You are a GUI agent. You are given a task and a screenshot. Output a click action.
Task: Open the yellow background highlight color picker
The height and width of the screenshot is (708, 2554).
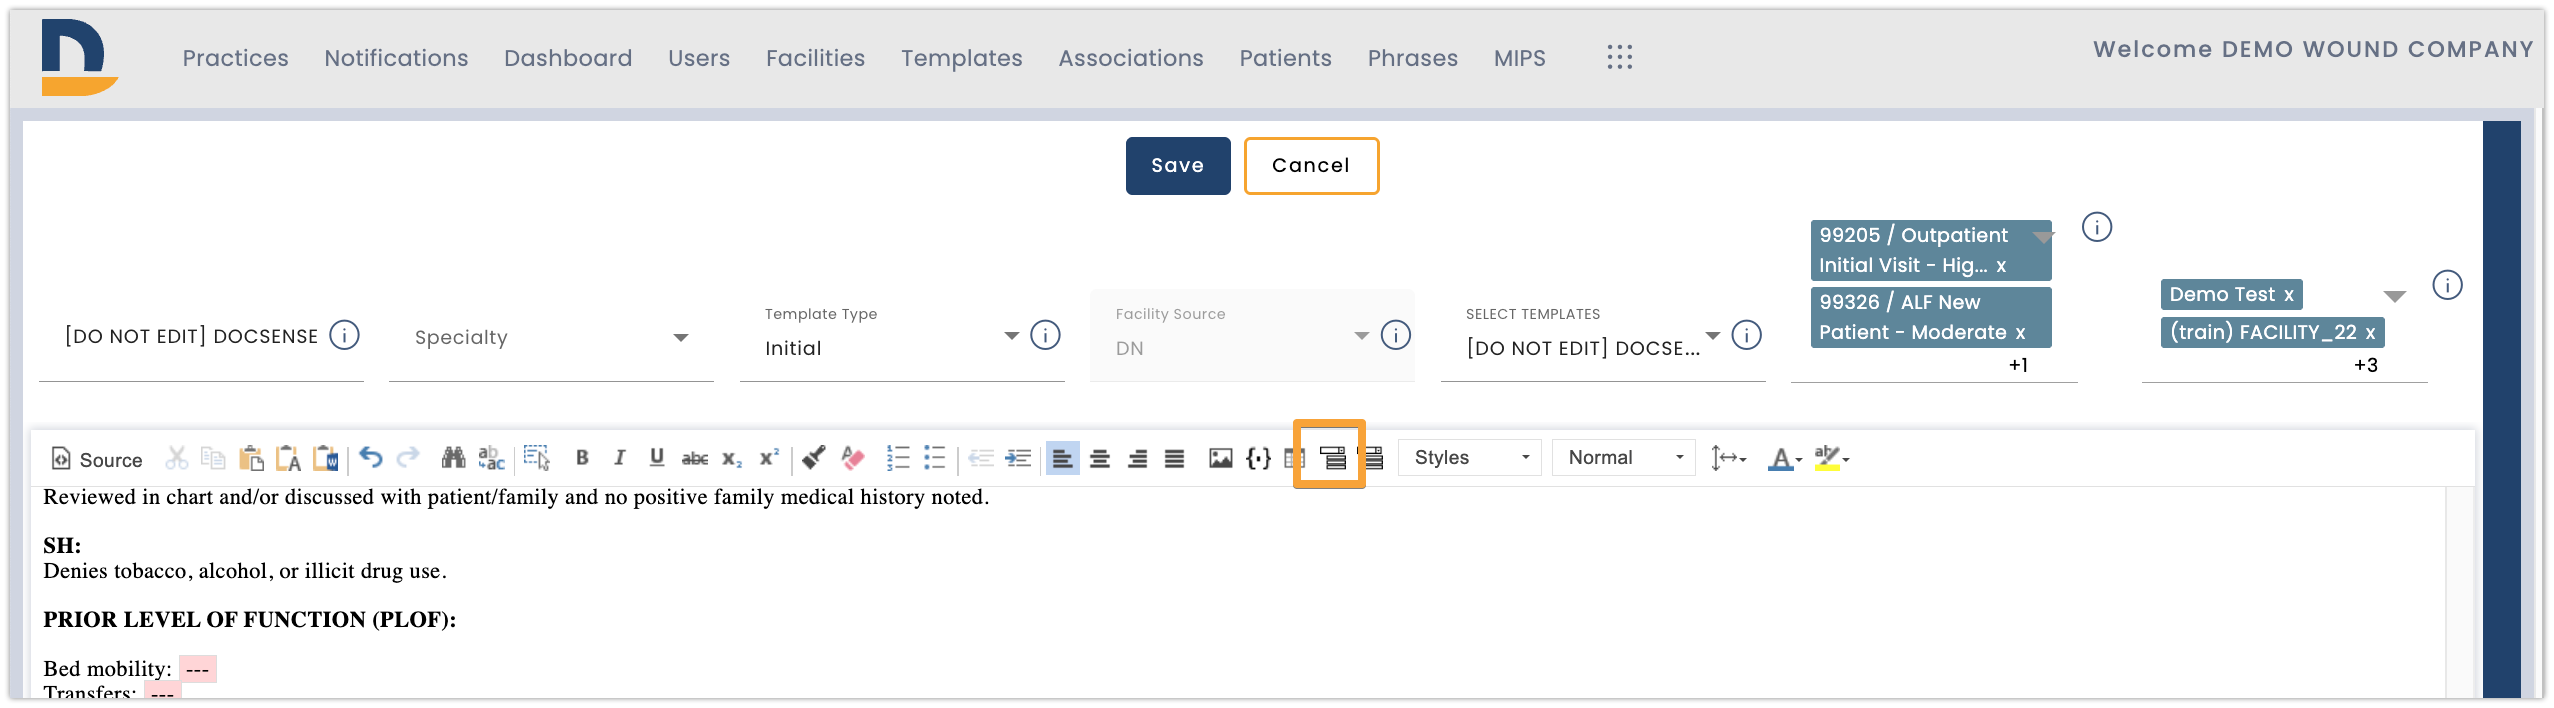point(1832,458)
